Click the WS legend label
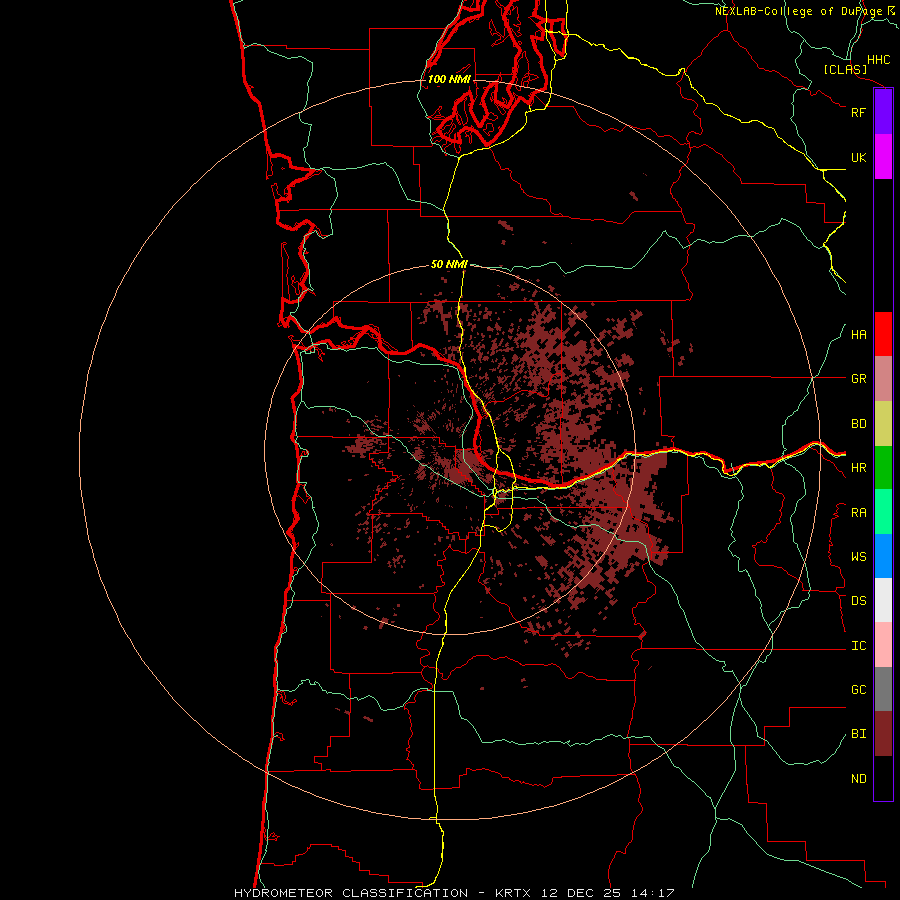 [x=858, y=557]
